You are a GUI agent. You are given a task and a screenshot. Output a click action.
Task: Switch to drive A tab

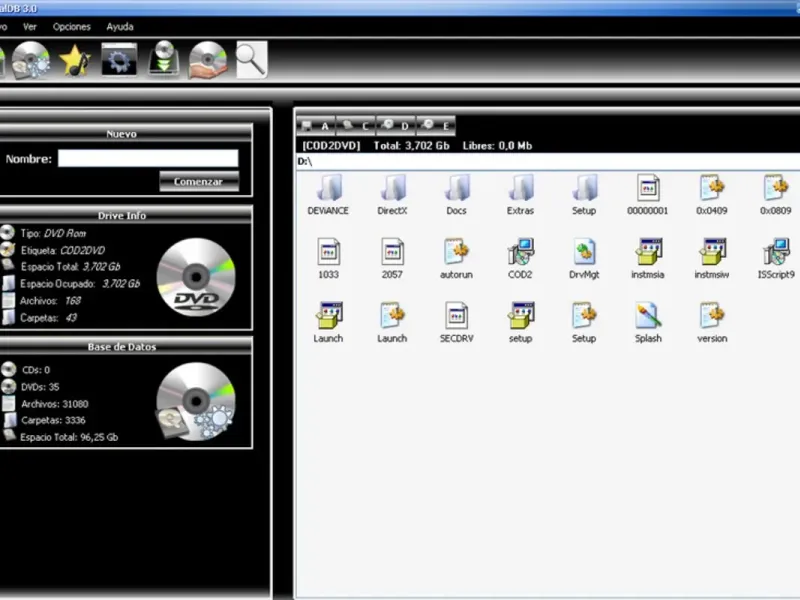(x=318, y=126)
